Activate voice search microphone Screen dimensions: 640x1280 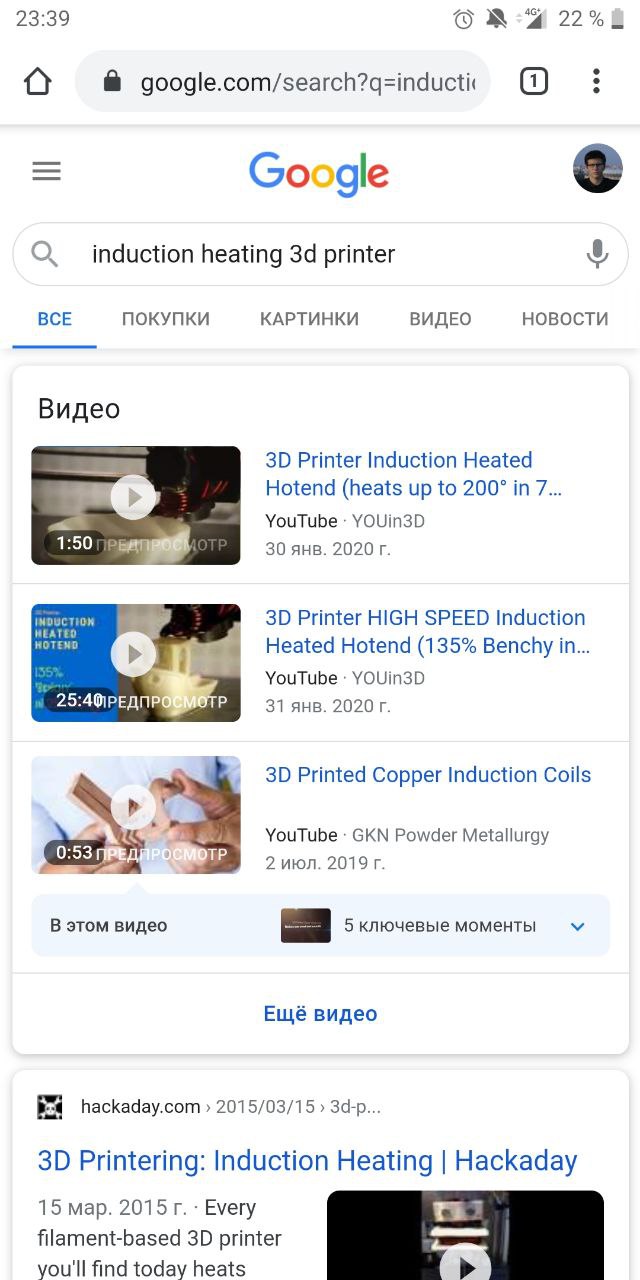(x=597, y=254)
